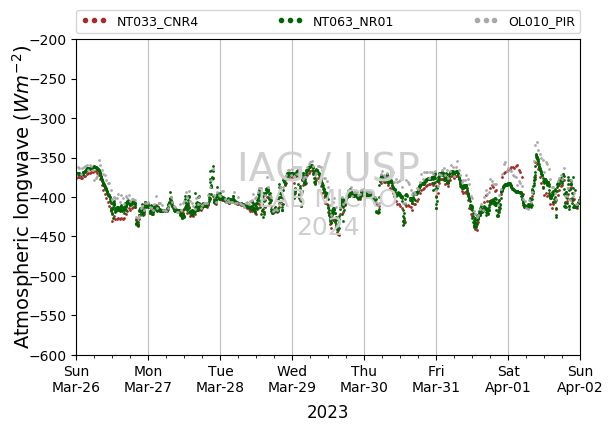
Task: Click the Tue Mar-28 date label
Action: click(x=220, y=379)
